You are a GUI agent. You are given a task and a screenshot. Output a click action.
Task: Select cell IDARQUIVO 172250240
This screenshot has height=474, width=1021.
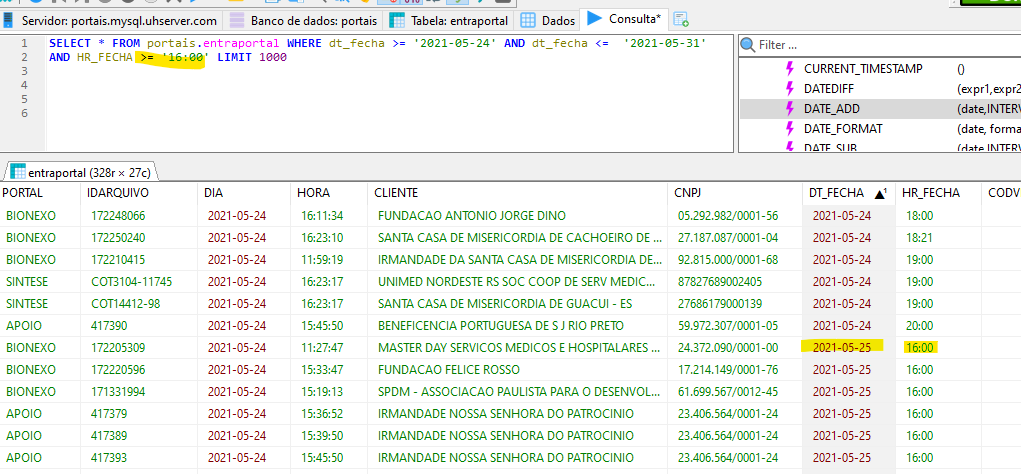coord(140,238)
